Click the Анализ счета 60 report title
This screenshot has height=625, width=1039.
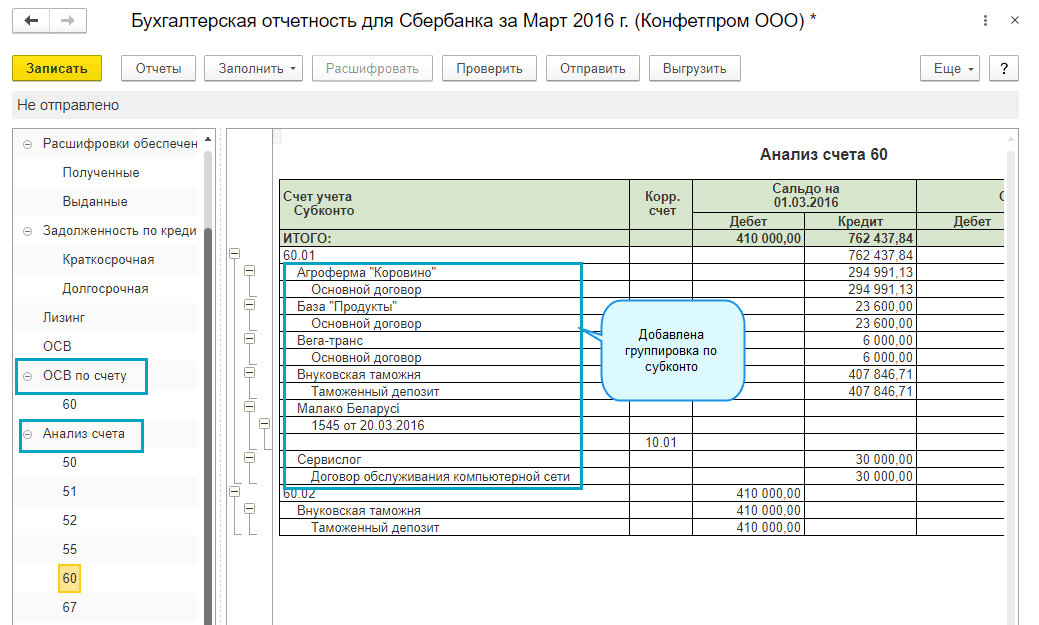click(x=823, y=154)
